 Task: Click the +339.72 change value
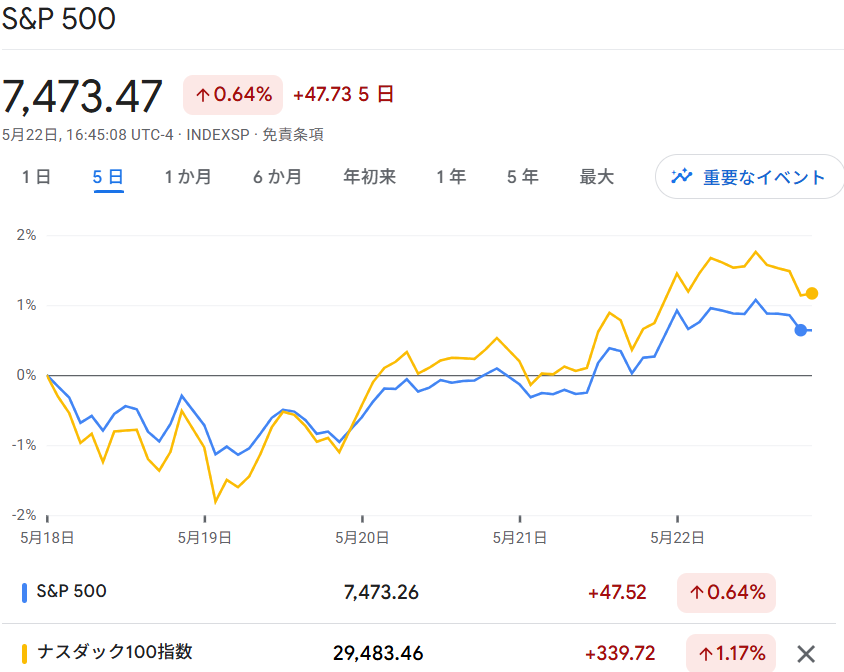pos(620,653)
